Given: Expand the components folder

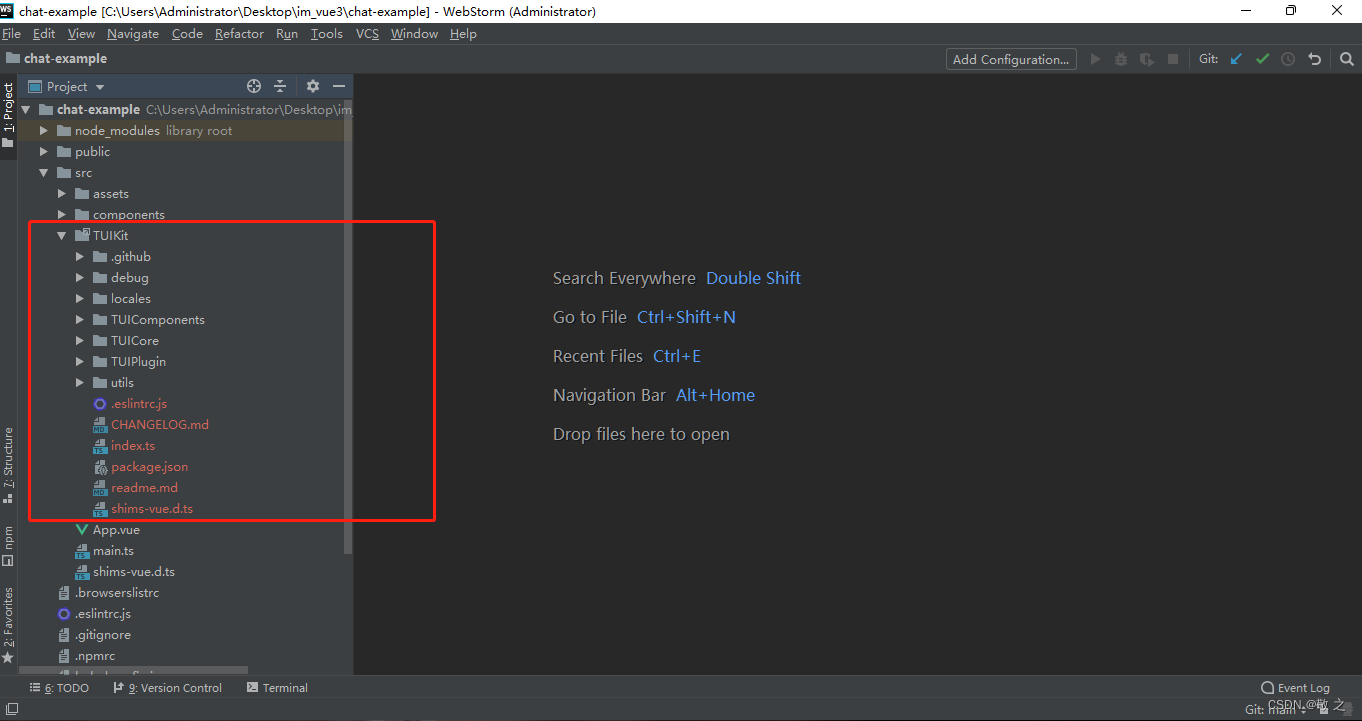Looking at the screenshot, I should point(61,215).
